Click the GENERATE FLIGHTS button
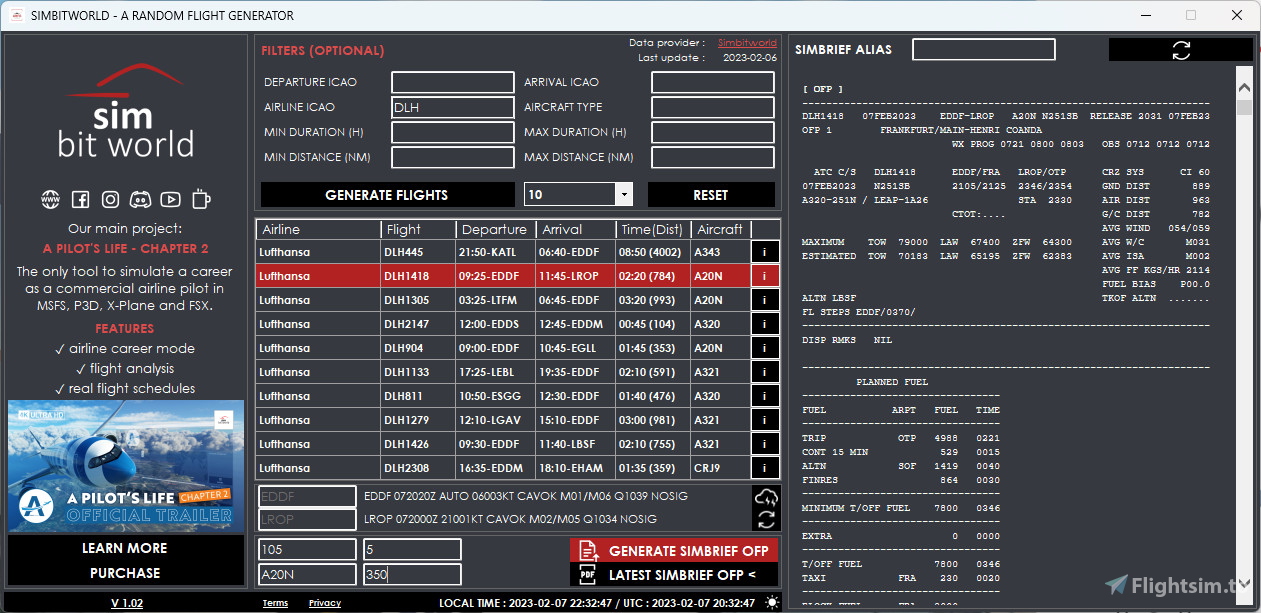 (387, 194)
